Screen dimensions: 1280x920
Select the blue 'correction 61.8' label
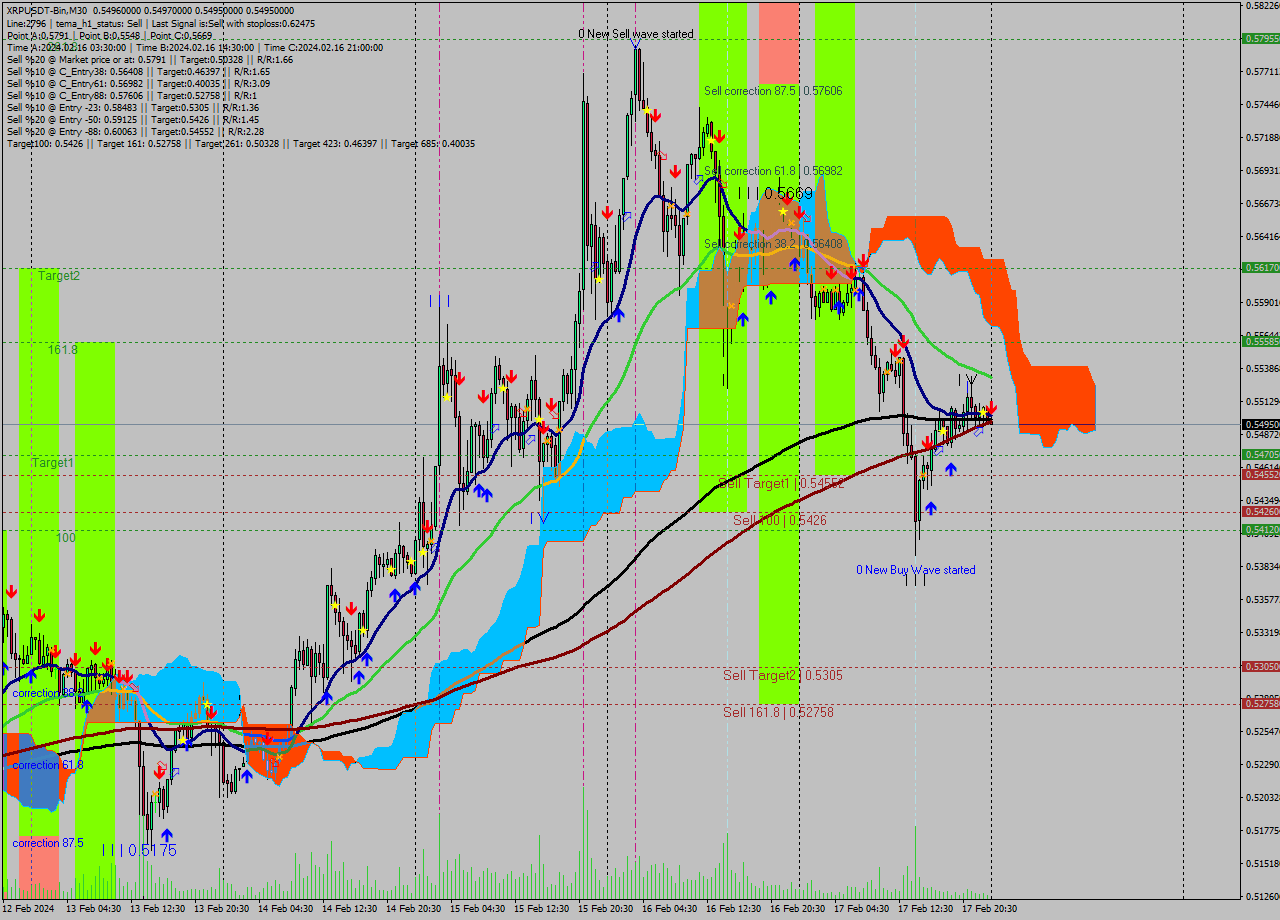click(48, 765)
